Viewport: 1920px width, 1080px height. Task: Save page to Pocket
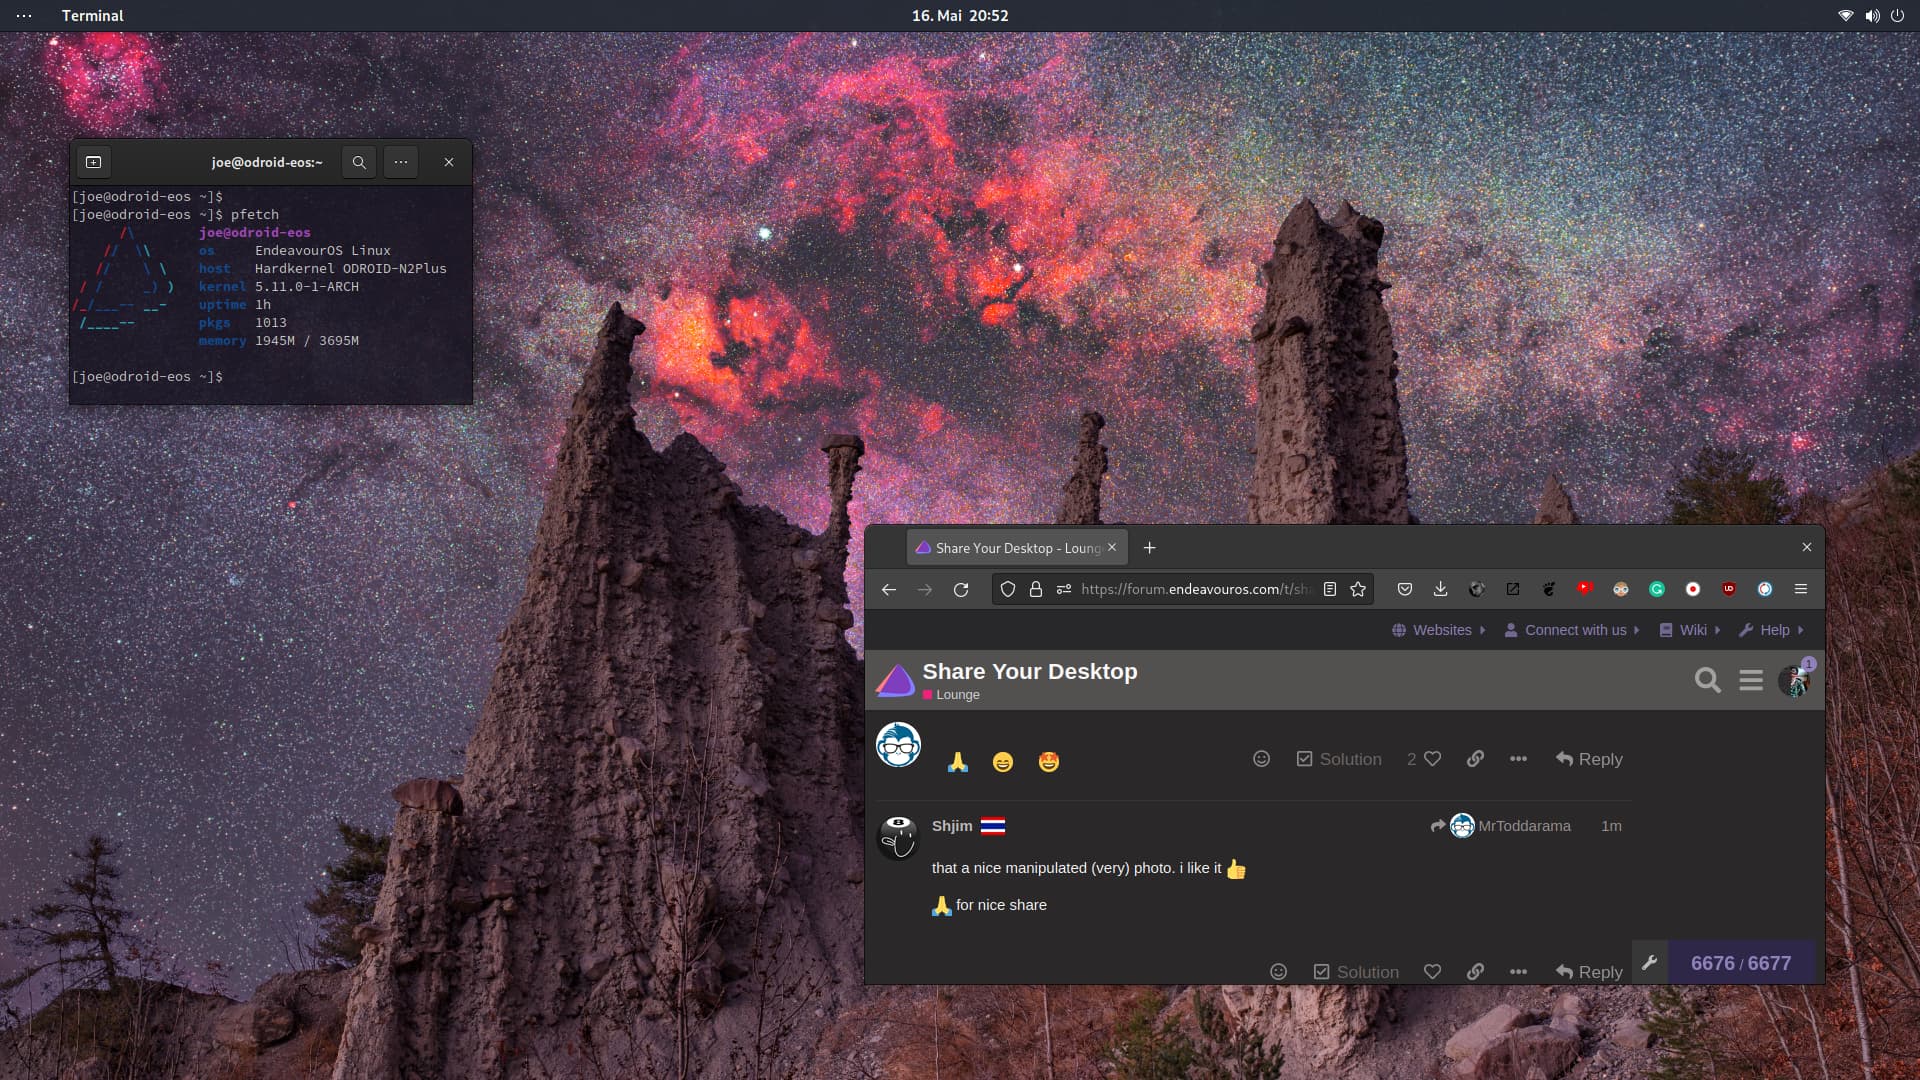[x=1405, y=589]
